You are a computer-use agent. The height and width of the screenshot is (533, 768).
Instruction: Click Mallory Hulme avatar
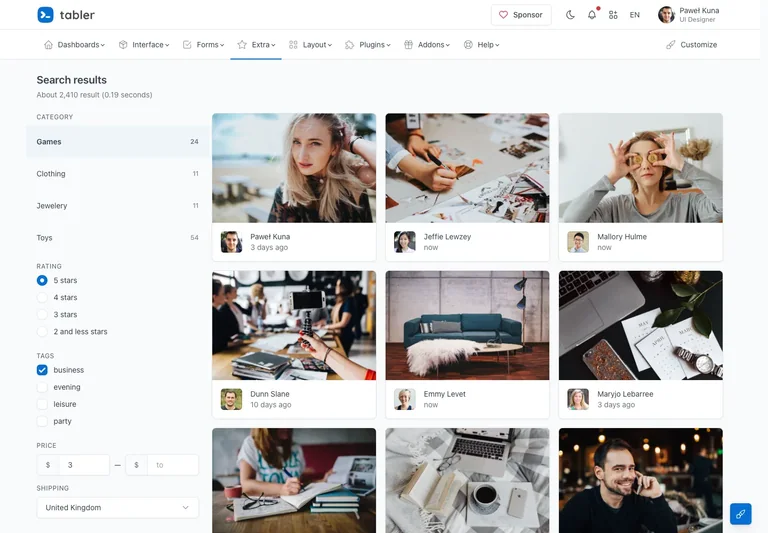pyautogui.click(x=578, y=242)
